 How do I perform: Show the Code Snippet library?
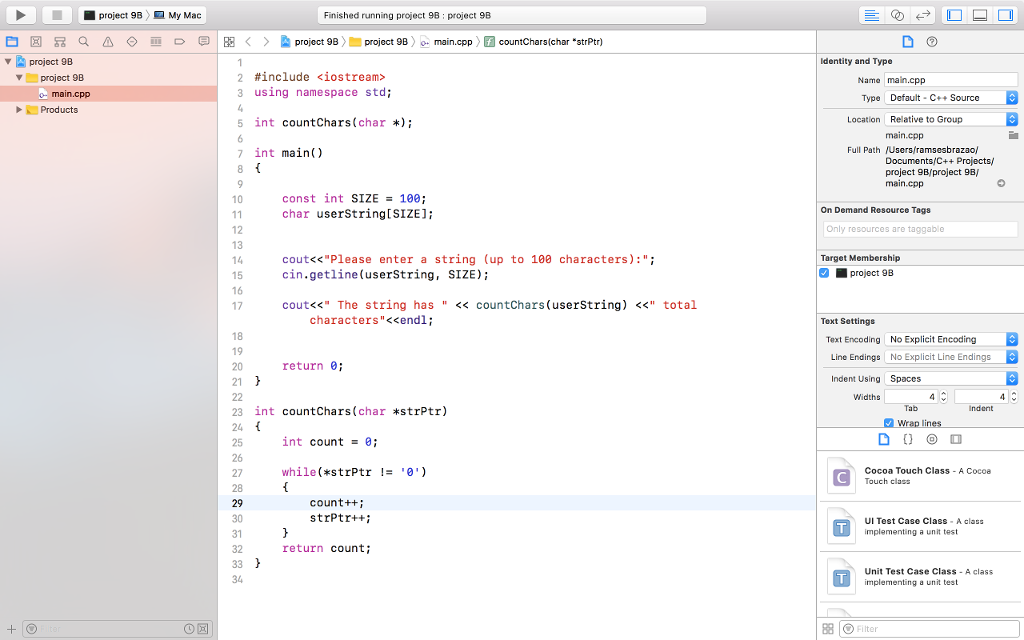click(x=908, y=439)
